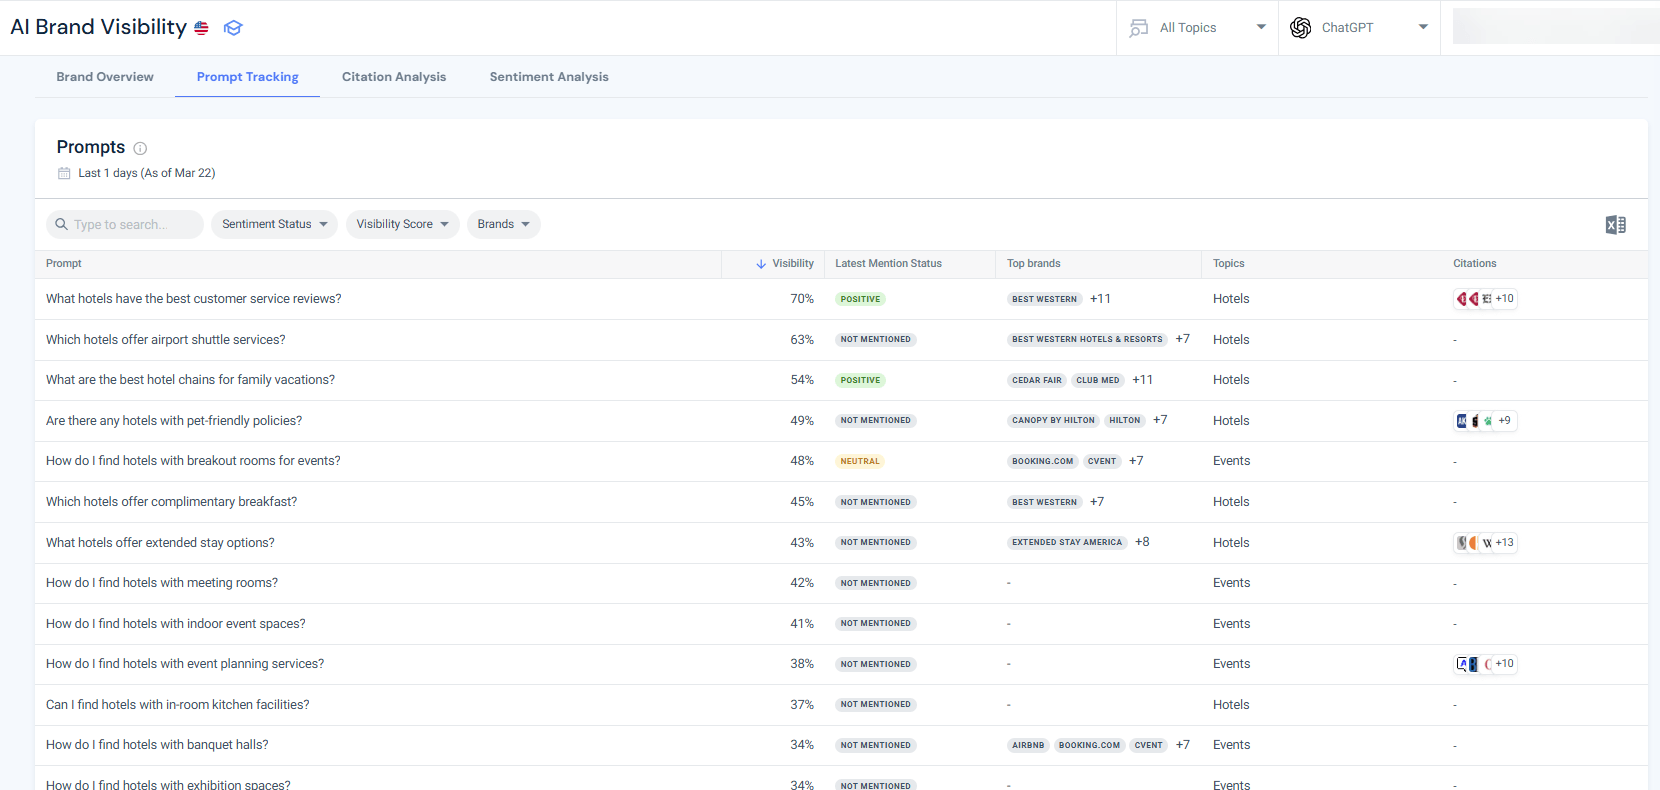Click the US flag icon beside the title

(x=201, y=28)
